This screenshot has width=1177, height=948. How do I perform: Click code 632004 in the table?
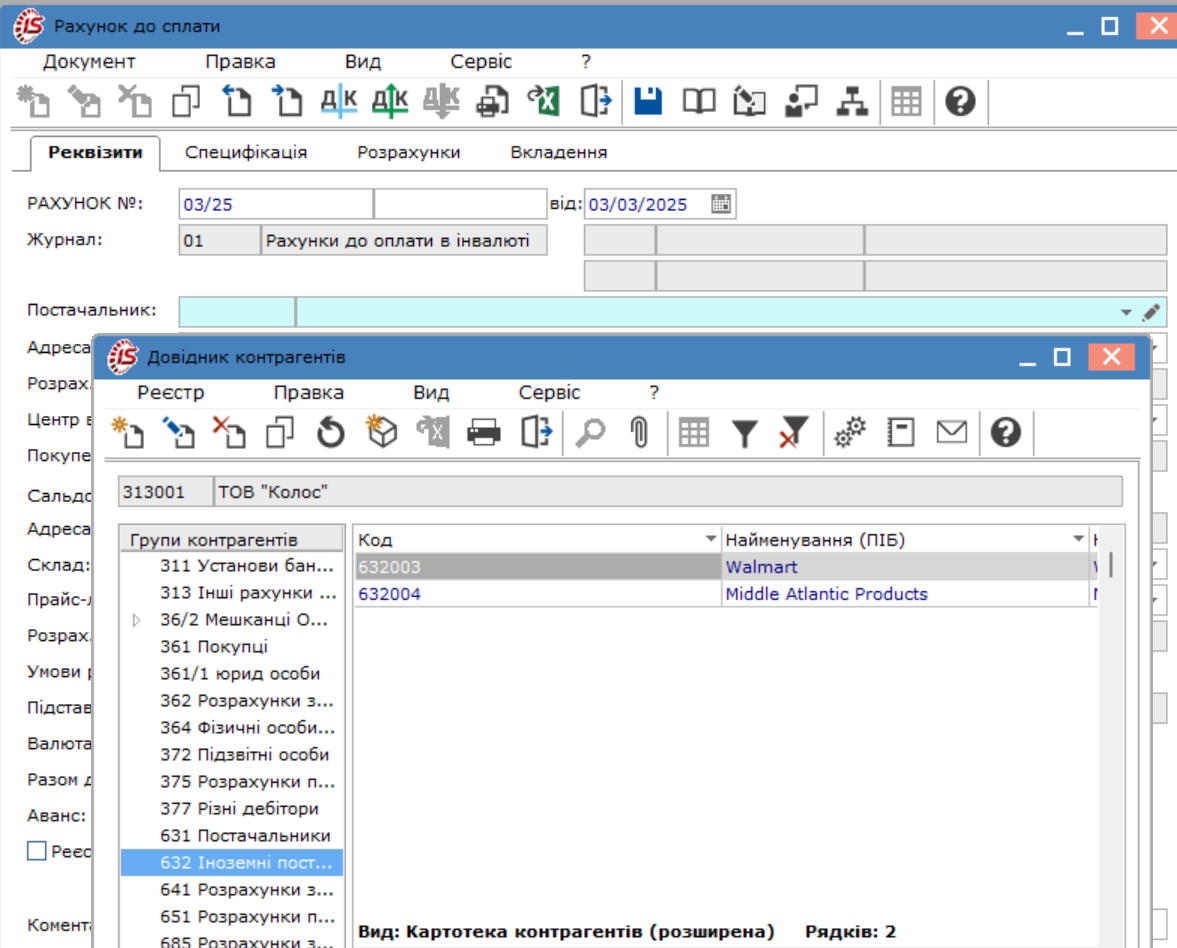pos(390,594)
